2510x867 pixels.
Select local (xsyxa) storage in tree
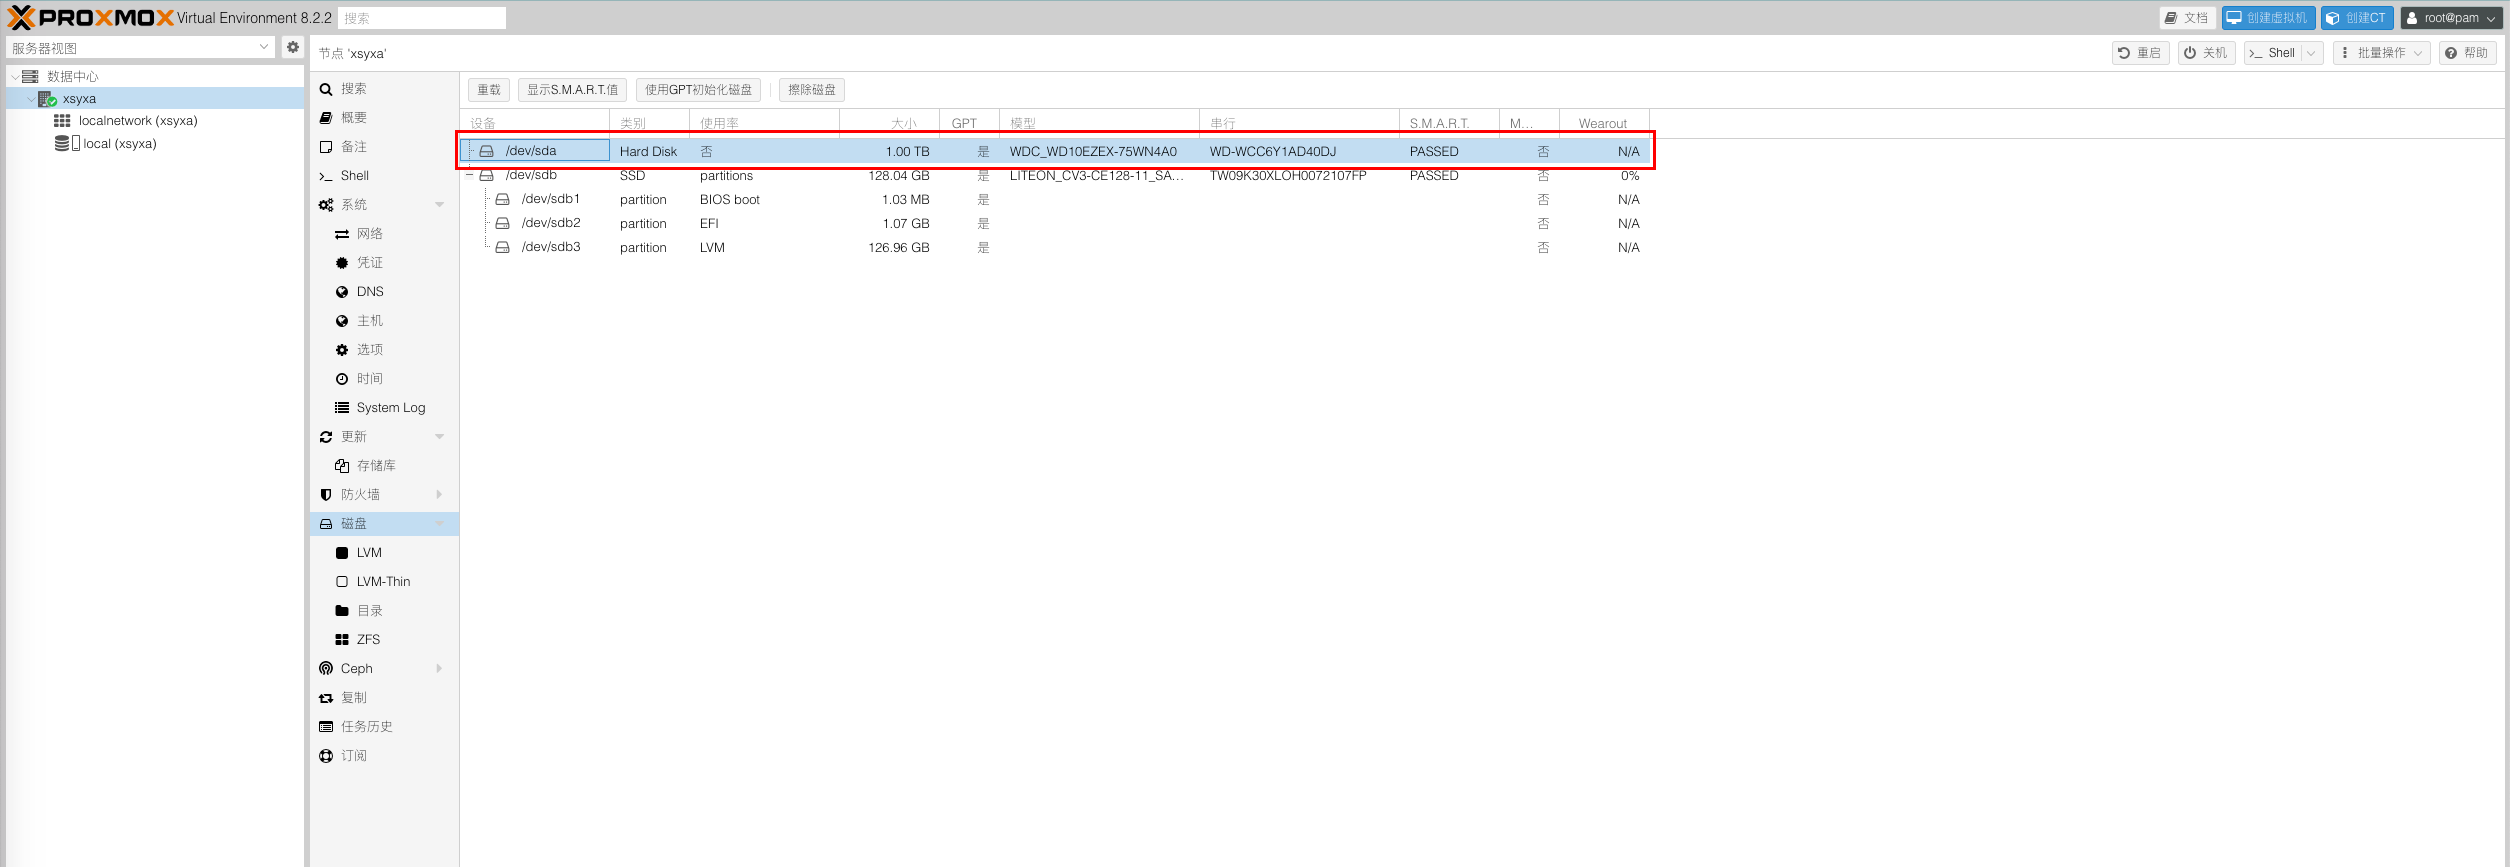(x=119, y=143)
